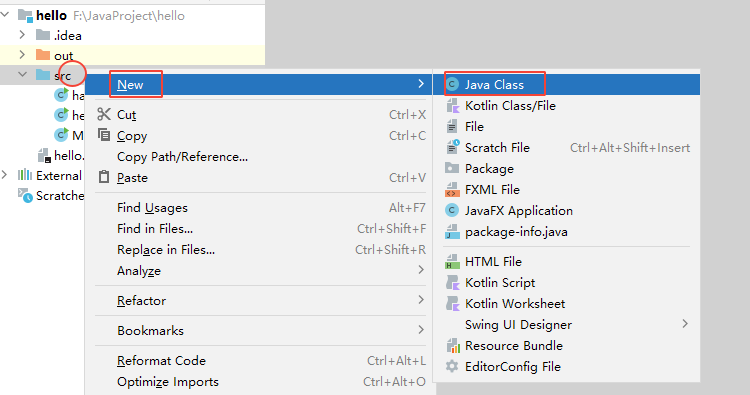Click the hello.iml file icon
750x395 pixels.
44,155
